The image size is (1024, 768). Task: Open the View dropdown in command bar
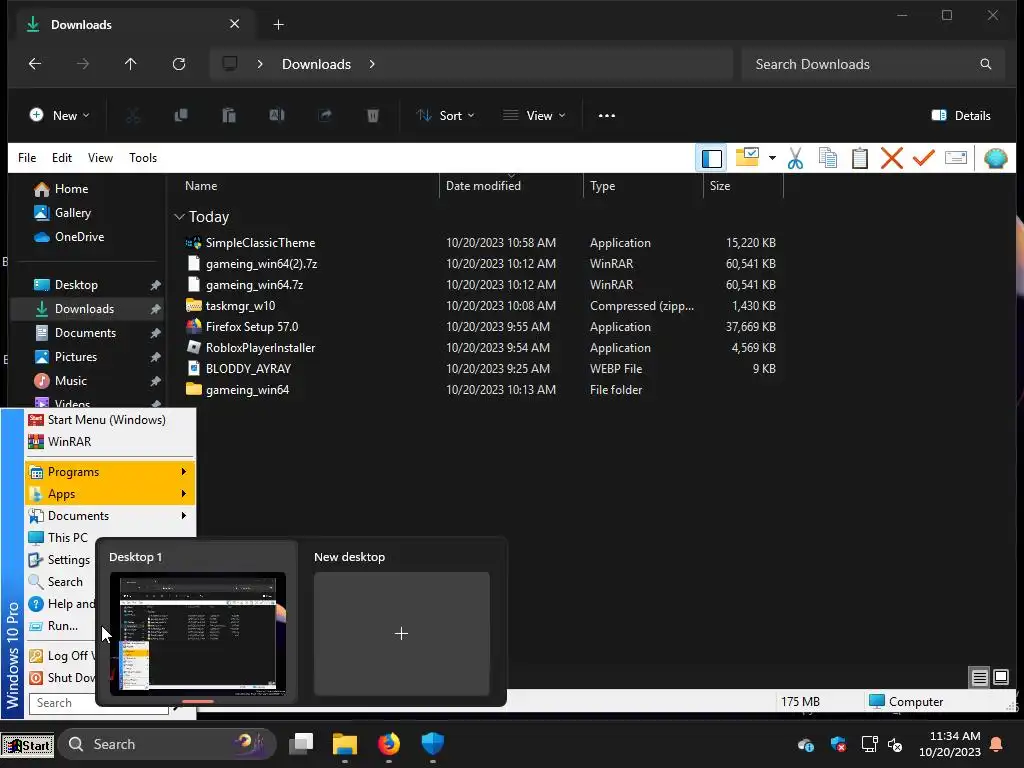[534, 116]
